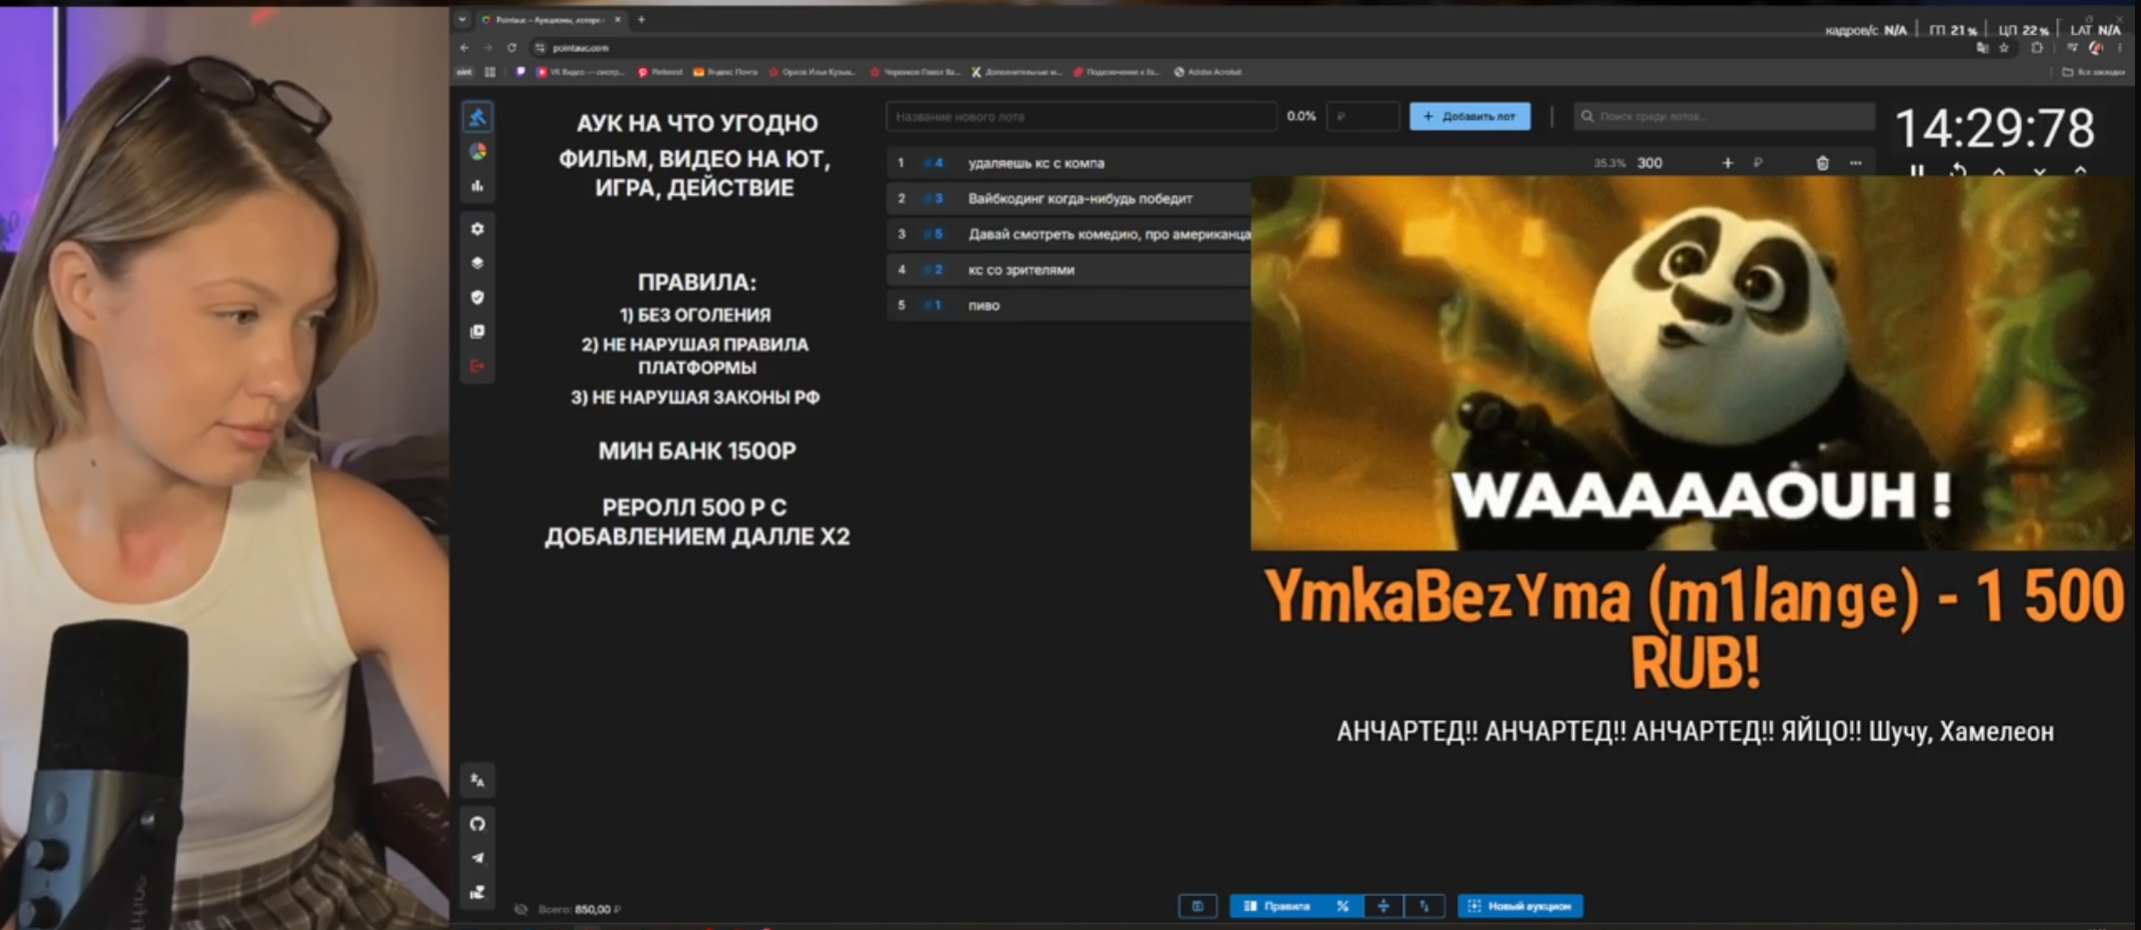
Task: Open the bar chart statistics page
Action: (x=478, y=186)
